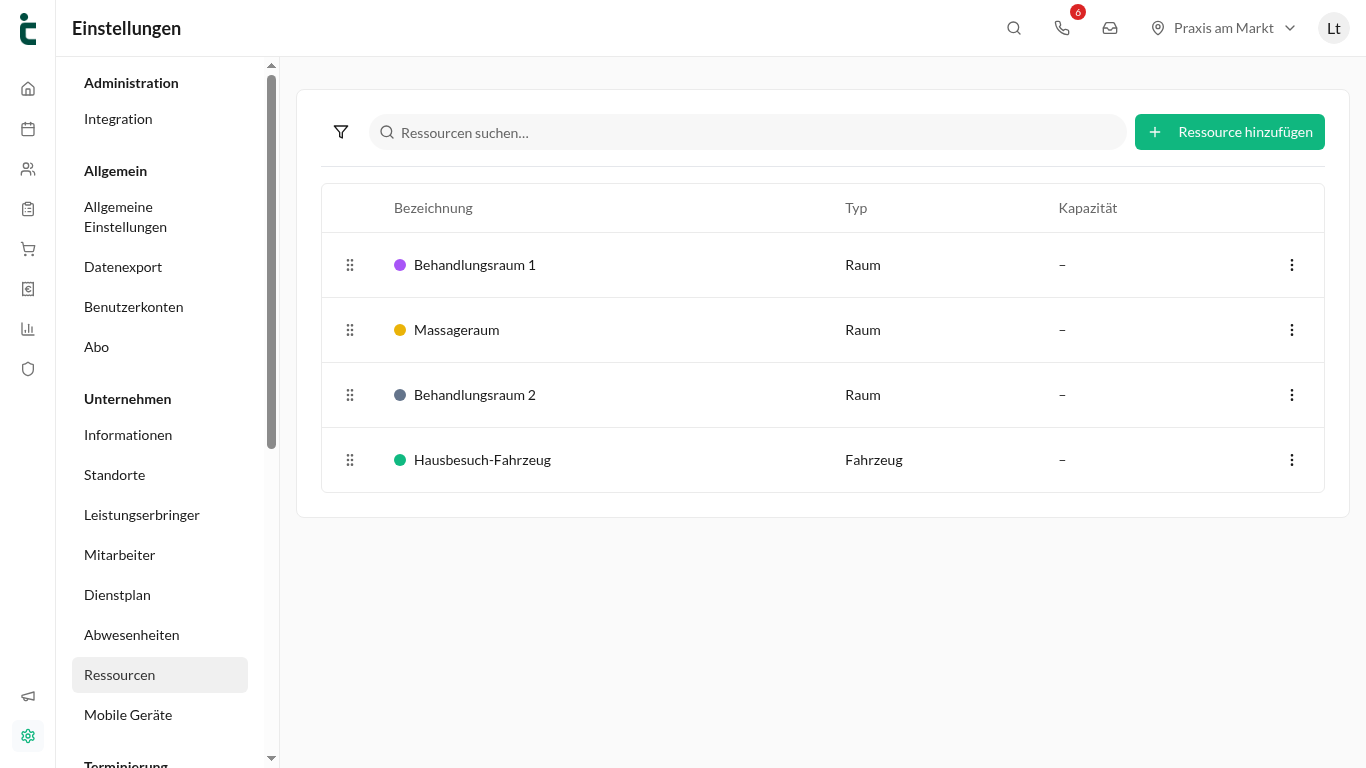1366x768 pixels.
Task: Focus the Ressourcen suchen search field
Action: coord(748,132)
